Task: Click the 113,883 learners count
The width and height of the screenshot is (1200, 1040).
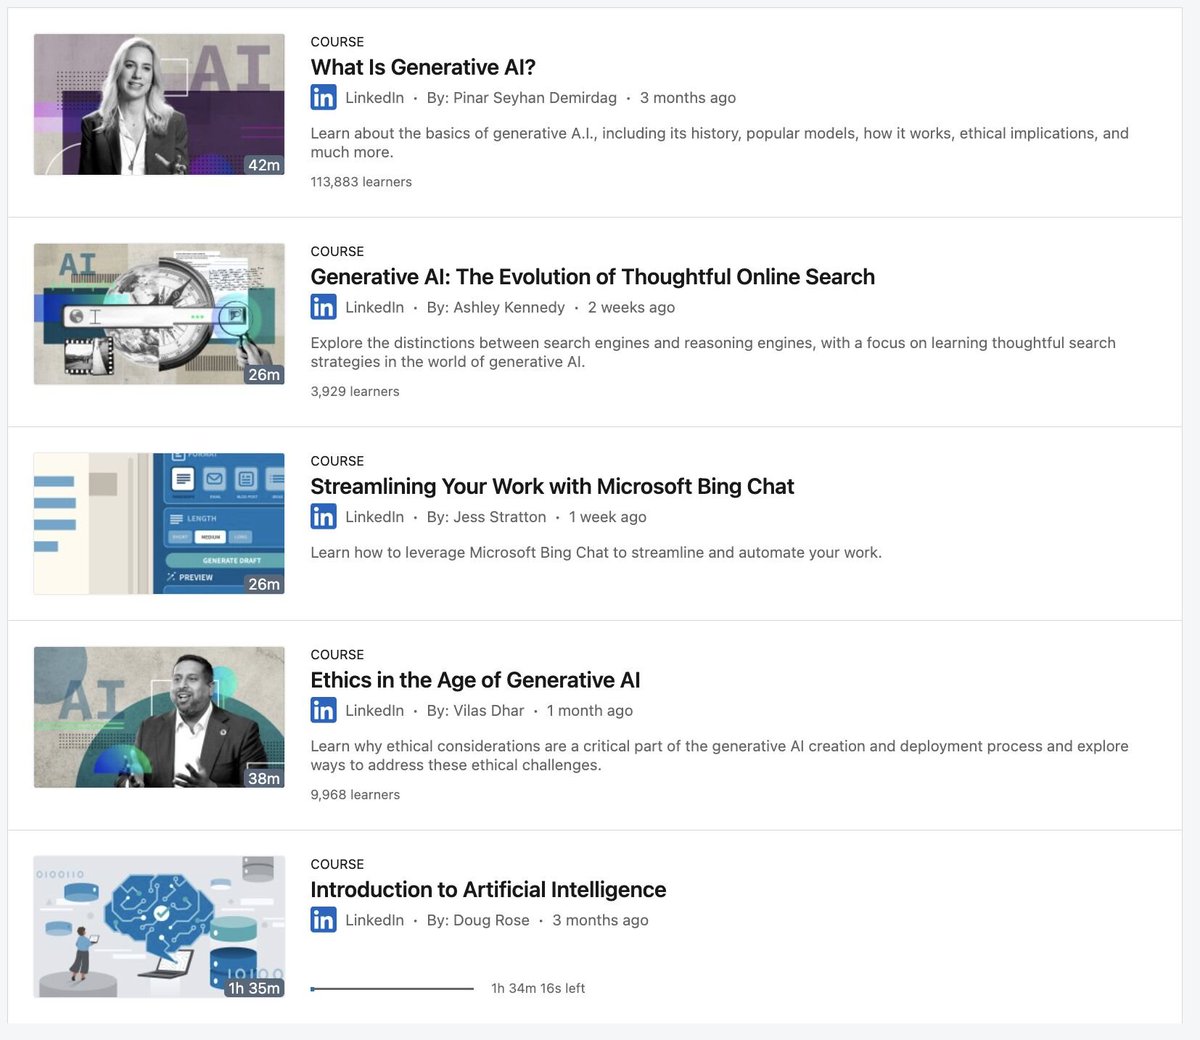Action: (x=361, y=182)
